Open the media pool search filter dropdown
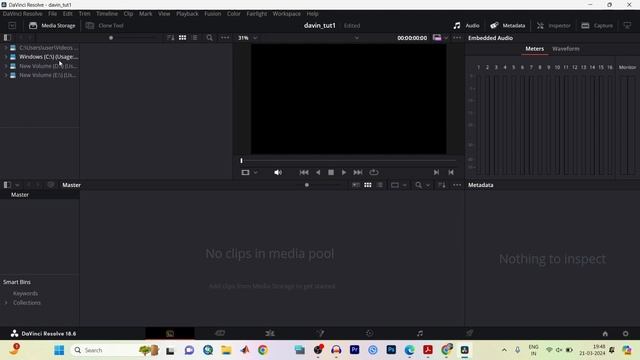640x360 pixels. (428, 185)
